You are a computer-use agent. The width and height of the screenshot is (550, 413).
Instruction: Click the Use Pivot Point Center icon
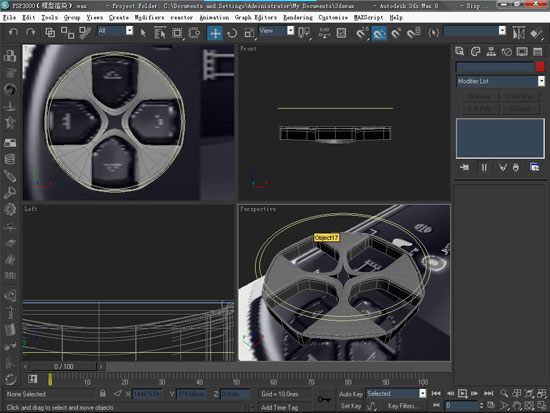pyautogui.click(x=304, y=33)
